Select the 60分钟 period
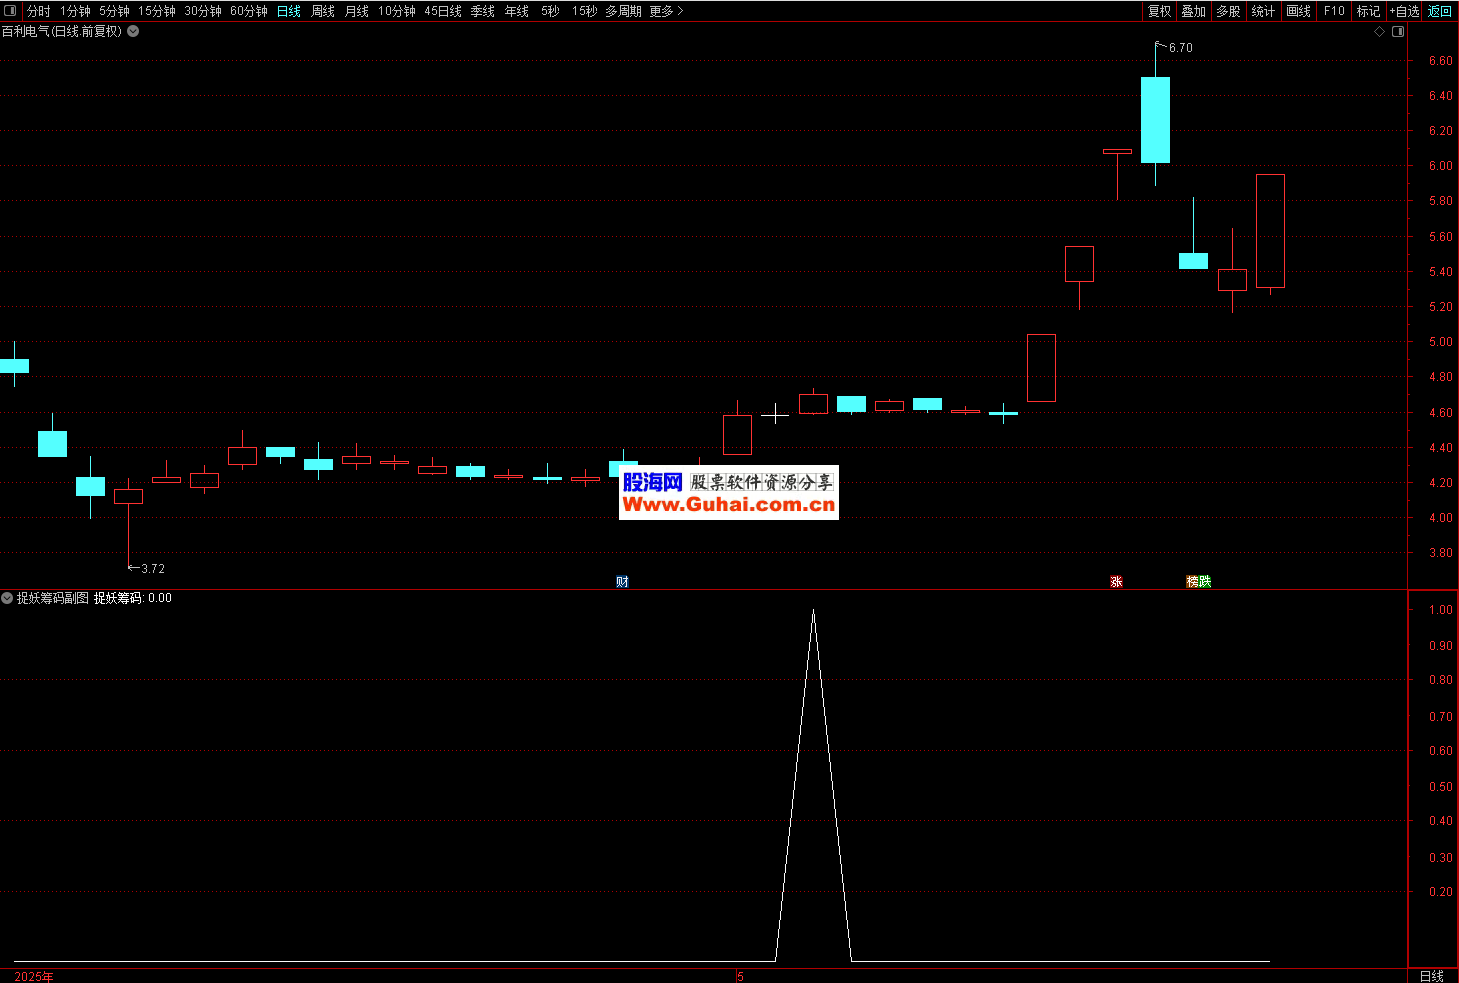Screen dimensions: 1459x983 (x=249, y=11)
